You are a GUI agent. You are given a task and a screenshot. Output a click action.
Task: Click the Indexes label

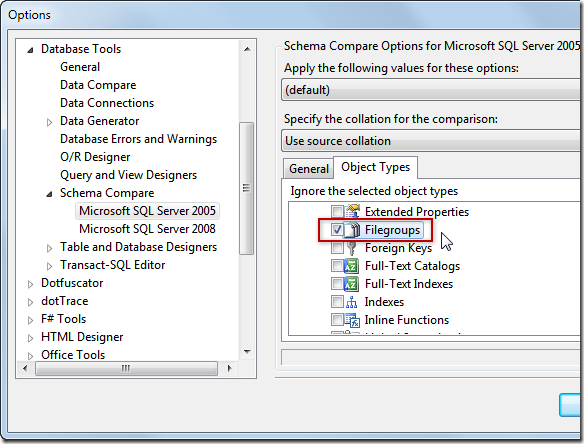coord(384,302)
